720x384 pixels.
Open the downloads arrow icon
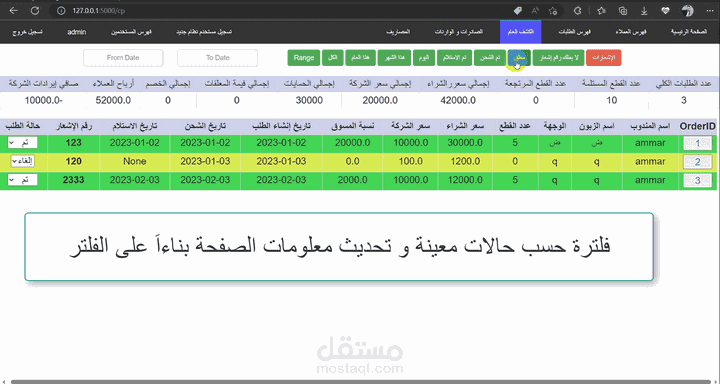tap(644, 11)
